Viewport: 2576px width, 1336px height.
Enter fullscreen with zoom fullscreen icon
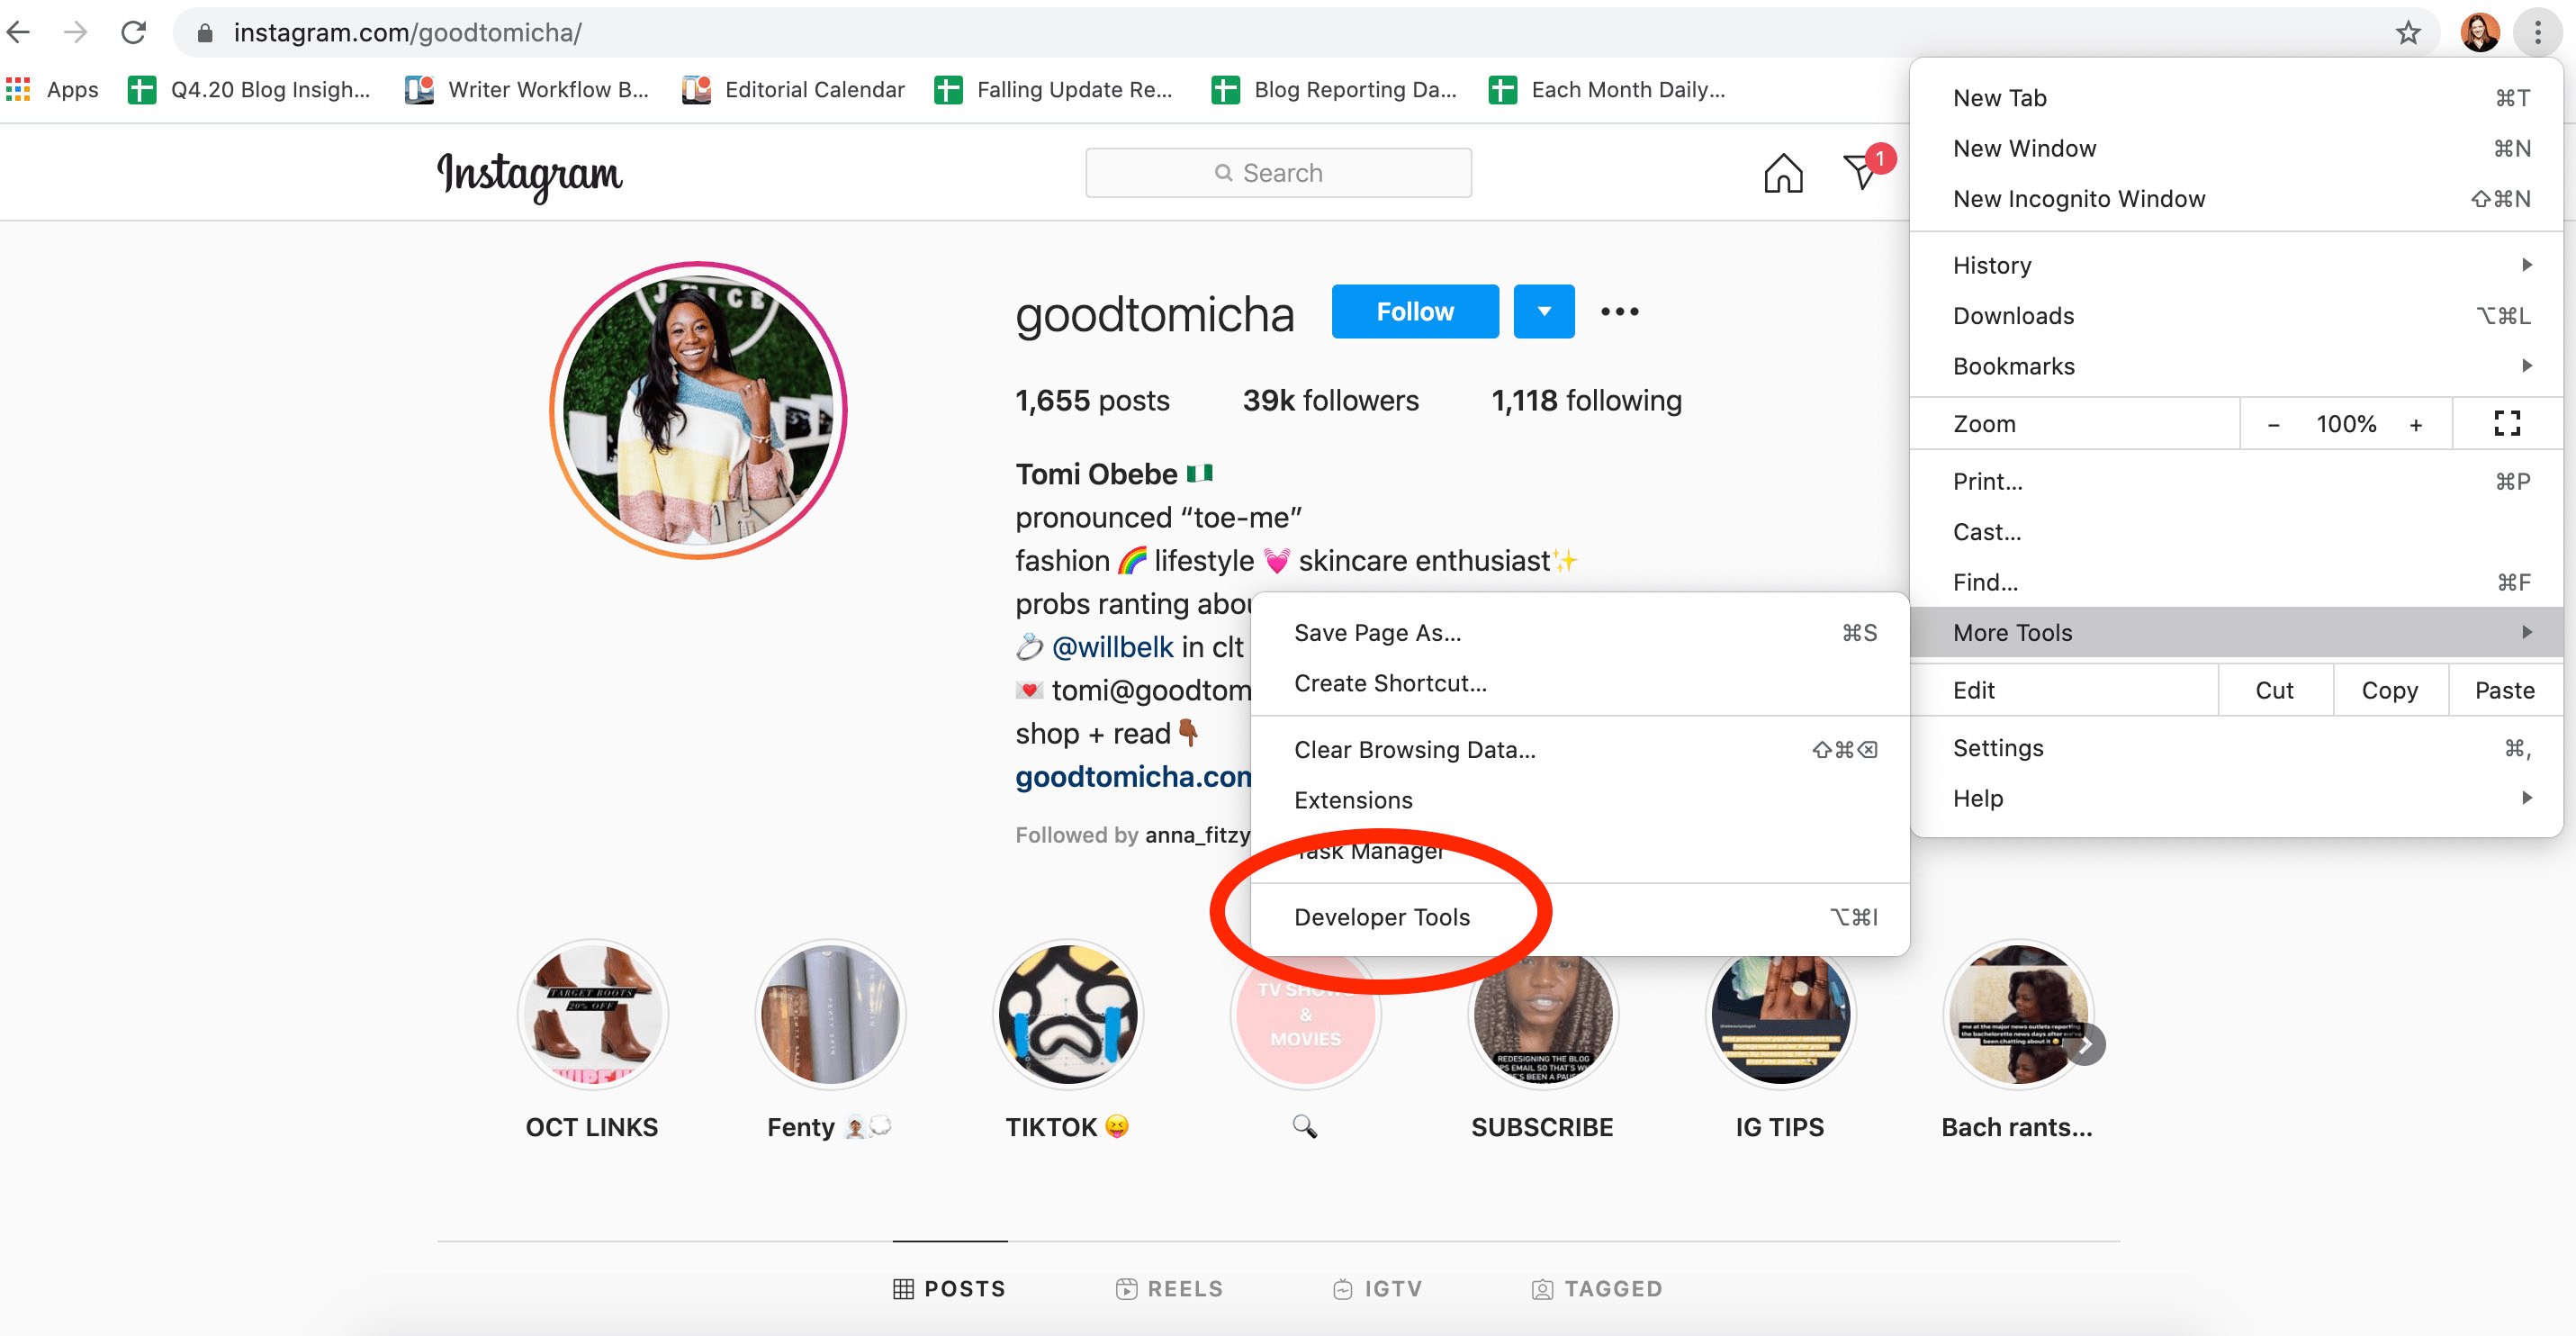(x=2506, y=424)
